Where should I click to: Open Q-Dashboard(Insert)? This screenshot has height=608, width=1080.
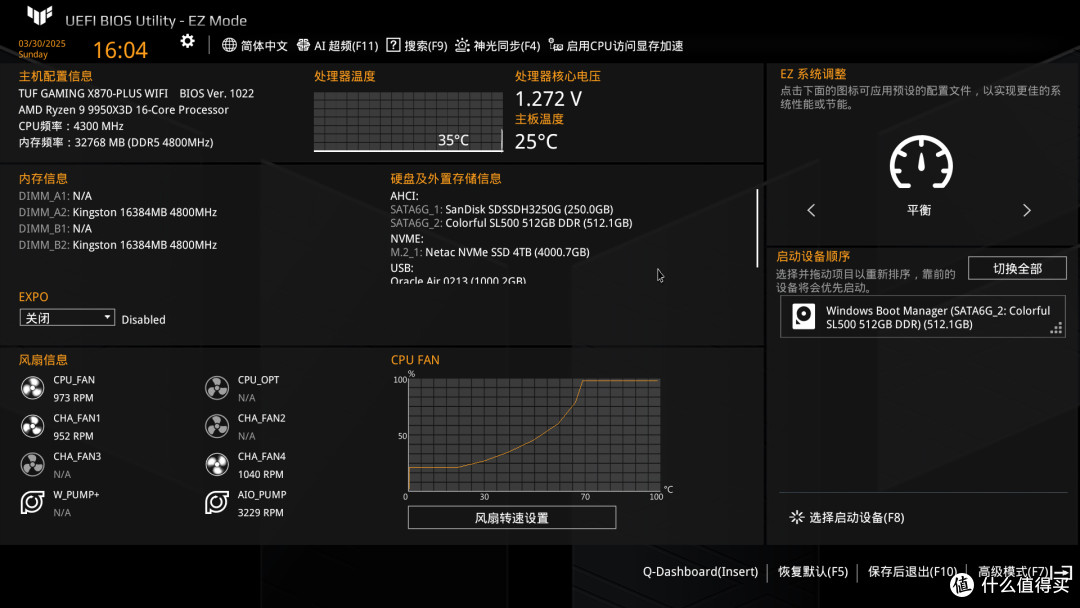coord(700,572)
